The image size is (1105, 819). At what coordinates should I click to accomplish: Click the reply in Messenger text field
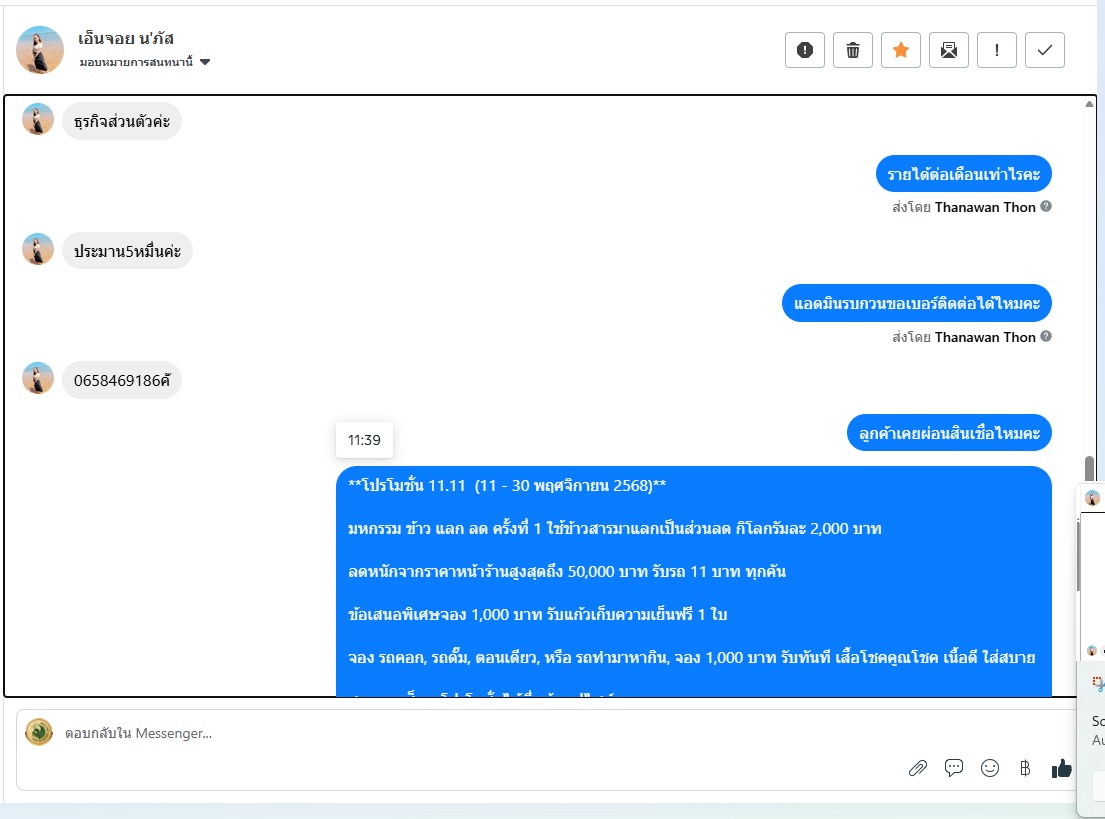(x=479, y=733)
